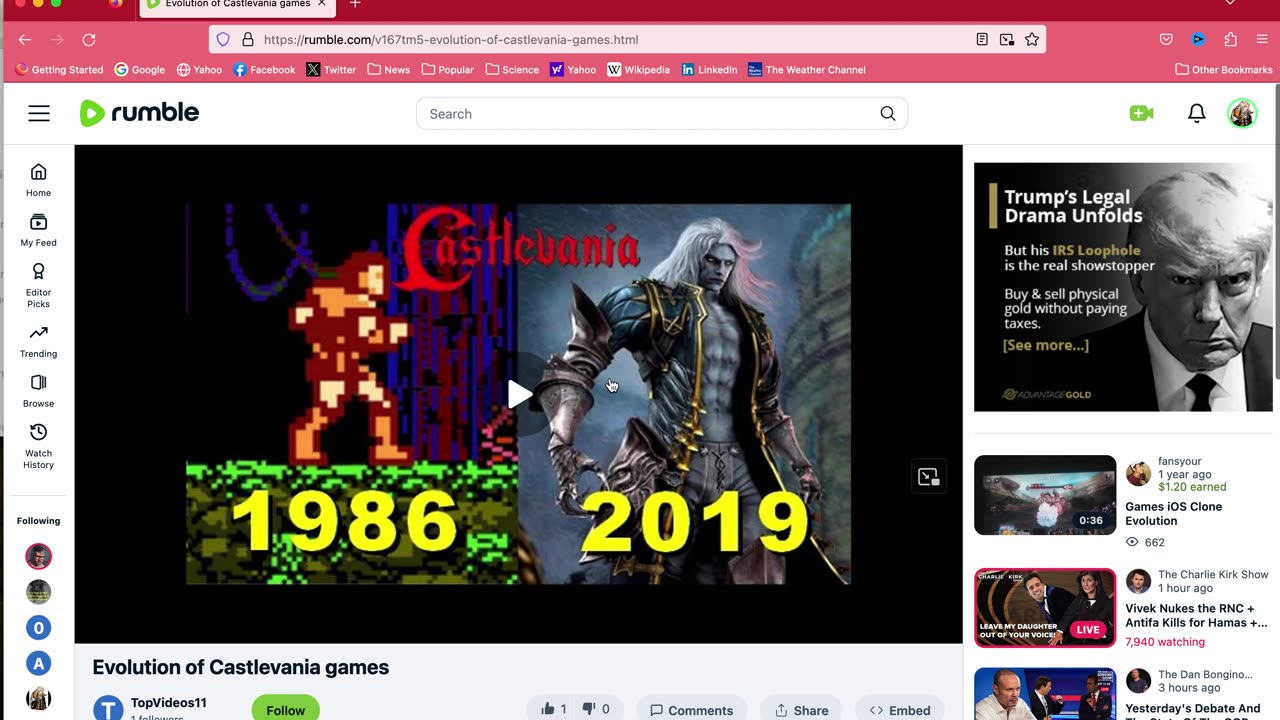Open Browse in sidebar
1280x720 pixels.
[38, 391]
